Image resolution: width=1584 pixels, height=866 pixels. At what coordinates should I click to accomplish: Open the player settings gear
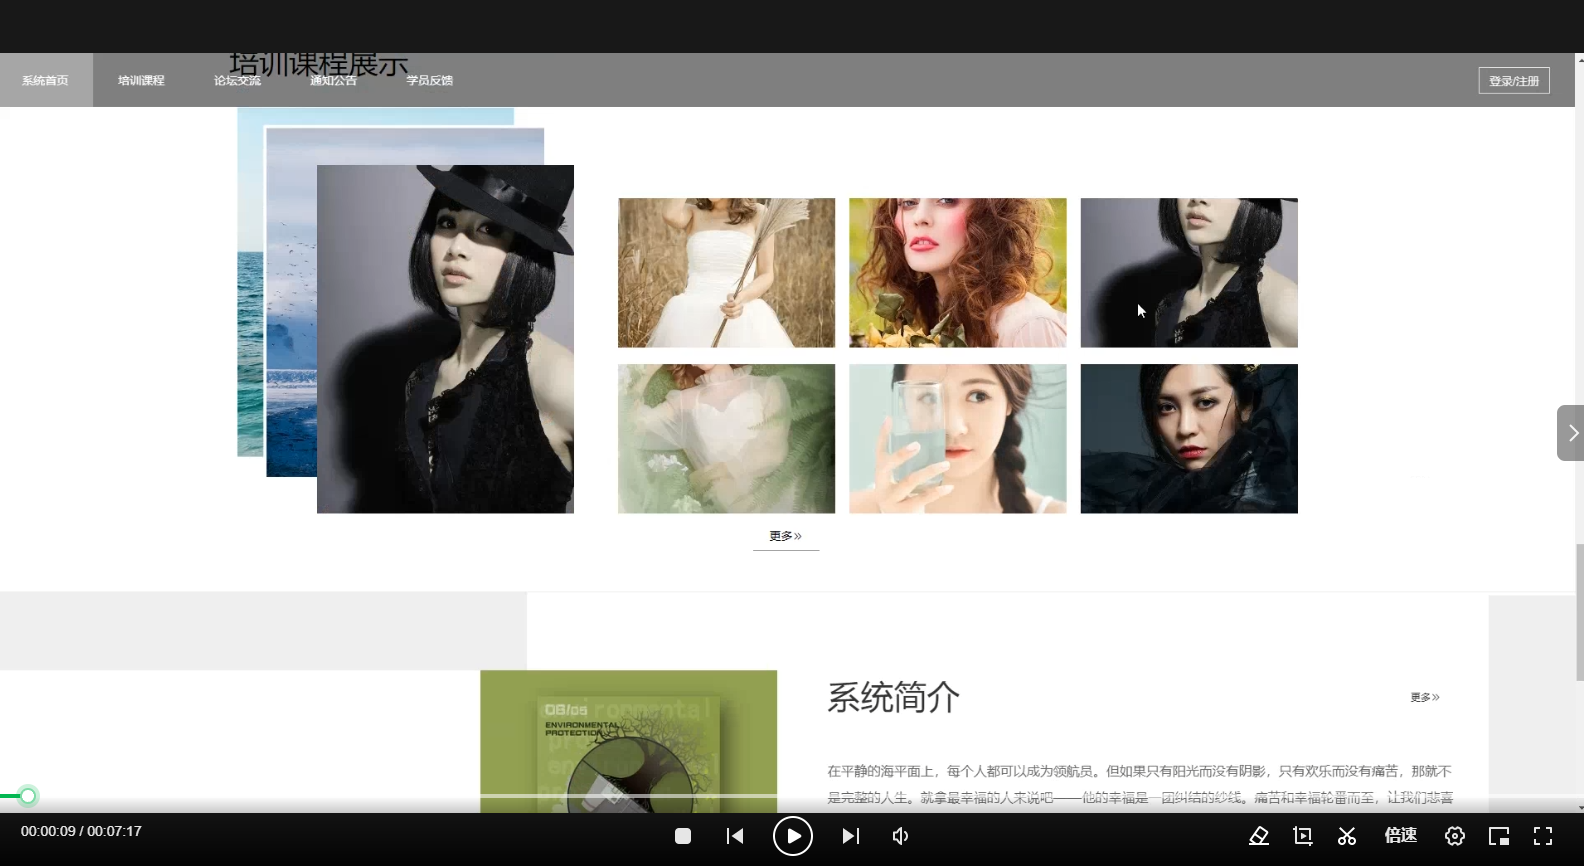pyautogui.click(x=1455, y=836)
